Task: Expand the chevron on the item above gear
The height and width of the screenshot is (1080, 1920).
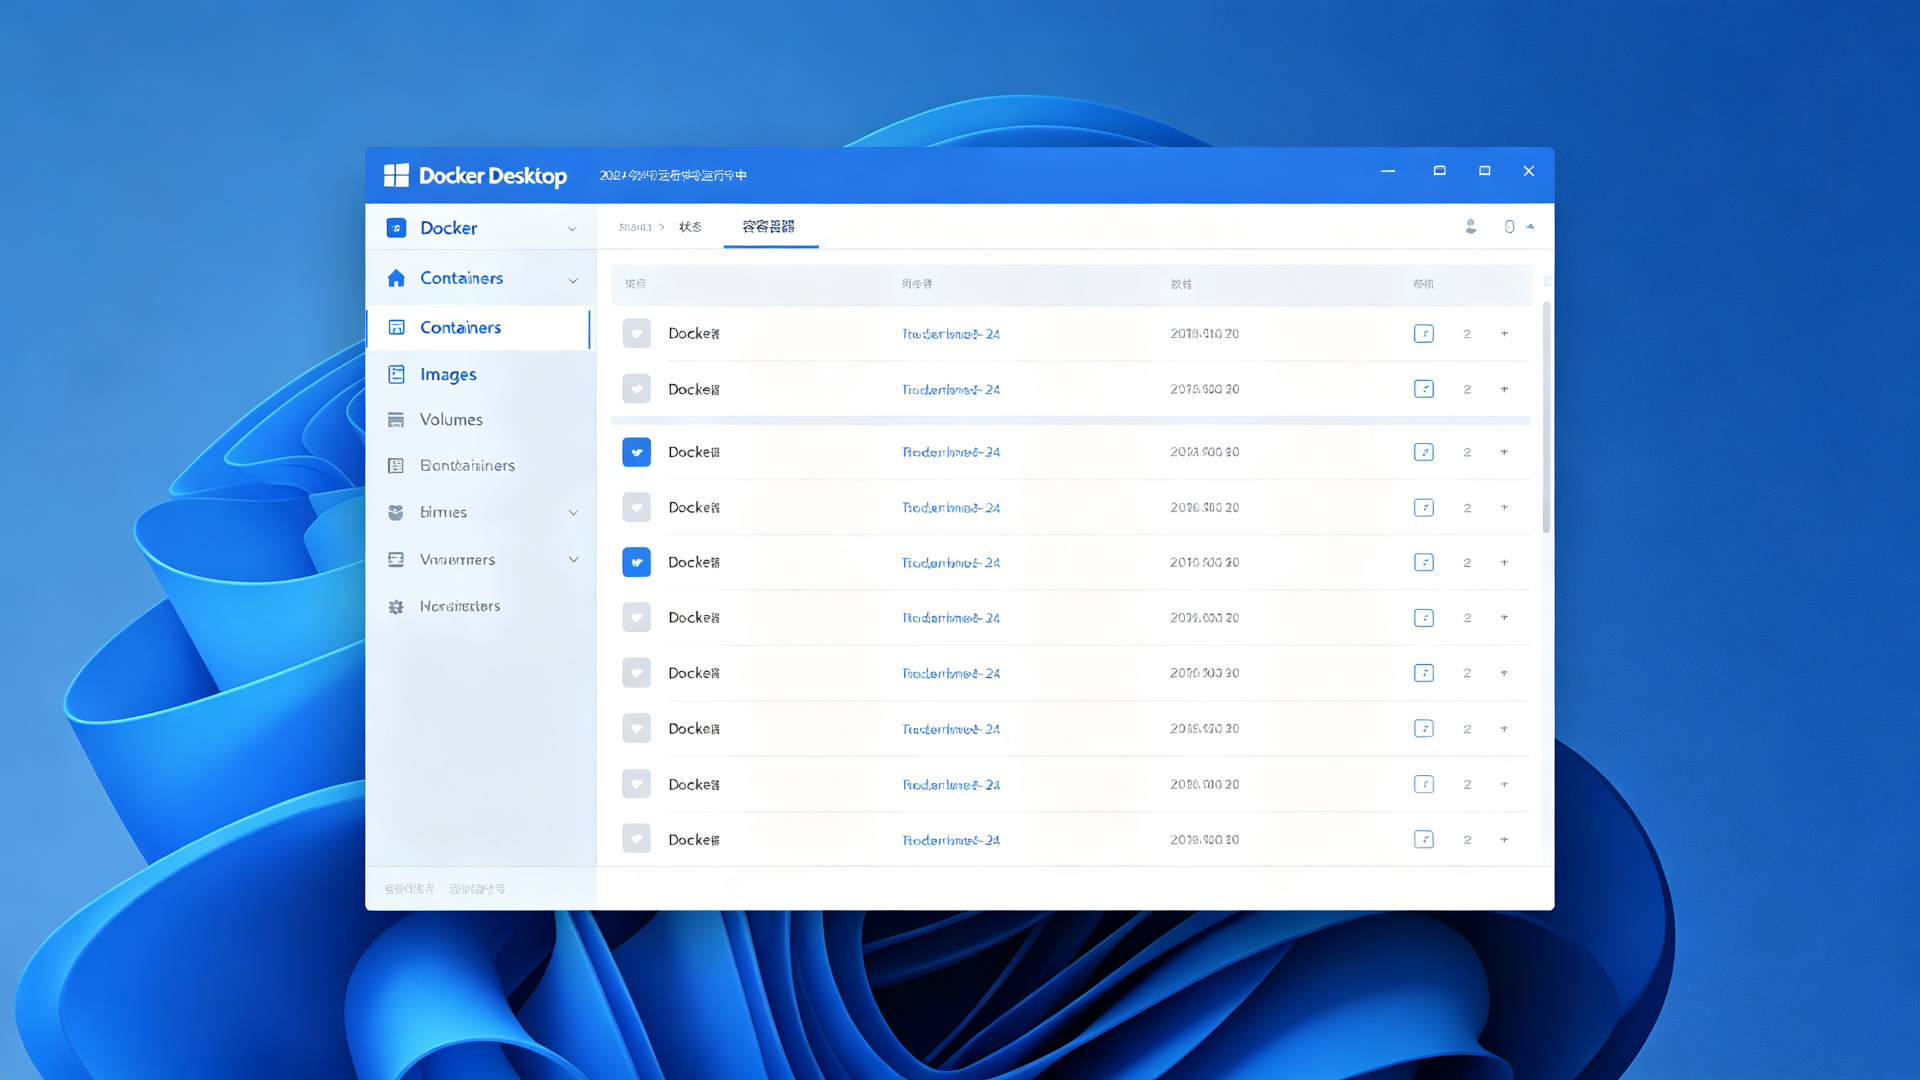Action: coord(573,560)
